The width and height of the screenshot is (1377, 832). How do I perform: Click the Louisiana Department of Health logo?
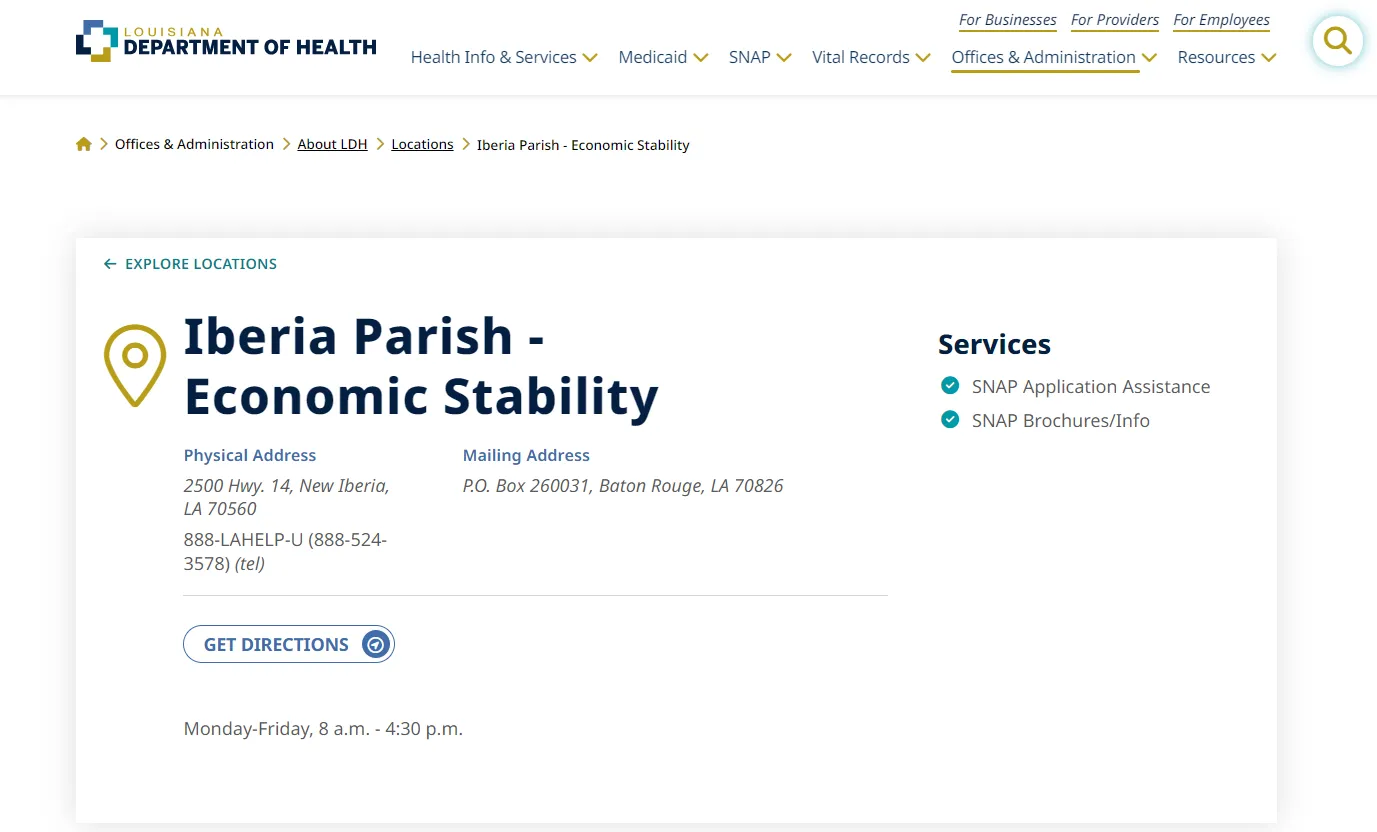point(226,41)
